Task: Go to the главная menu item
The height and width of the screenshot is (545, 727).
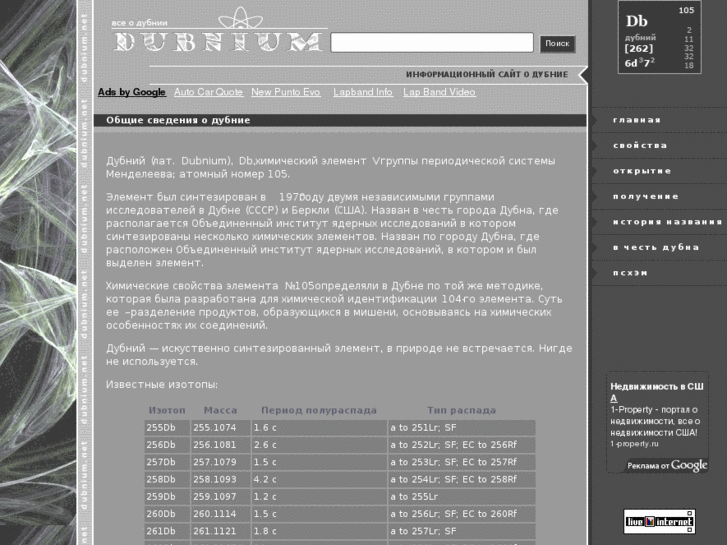Action: [637, 120]
